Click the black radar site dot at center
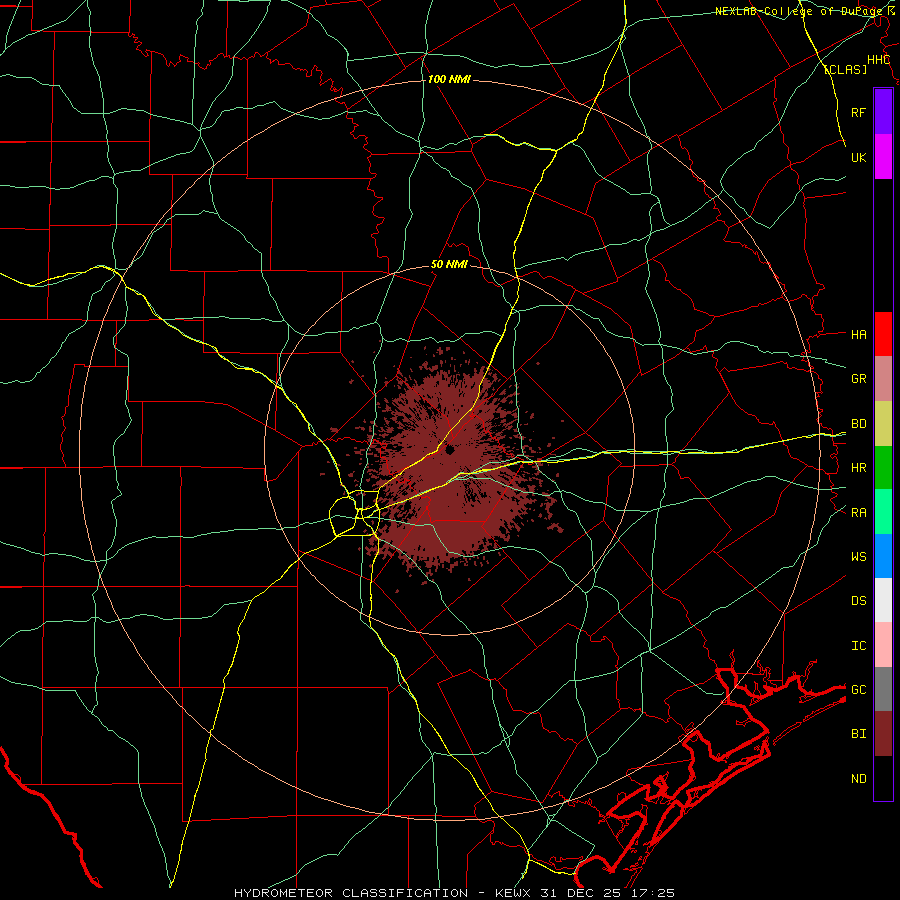The image size is (900, 900). coord(450,450)
